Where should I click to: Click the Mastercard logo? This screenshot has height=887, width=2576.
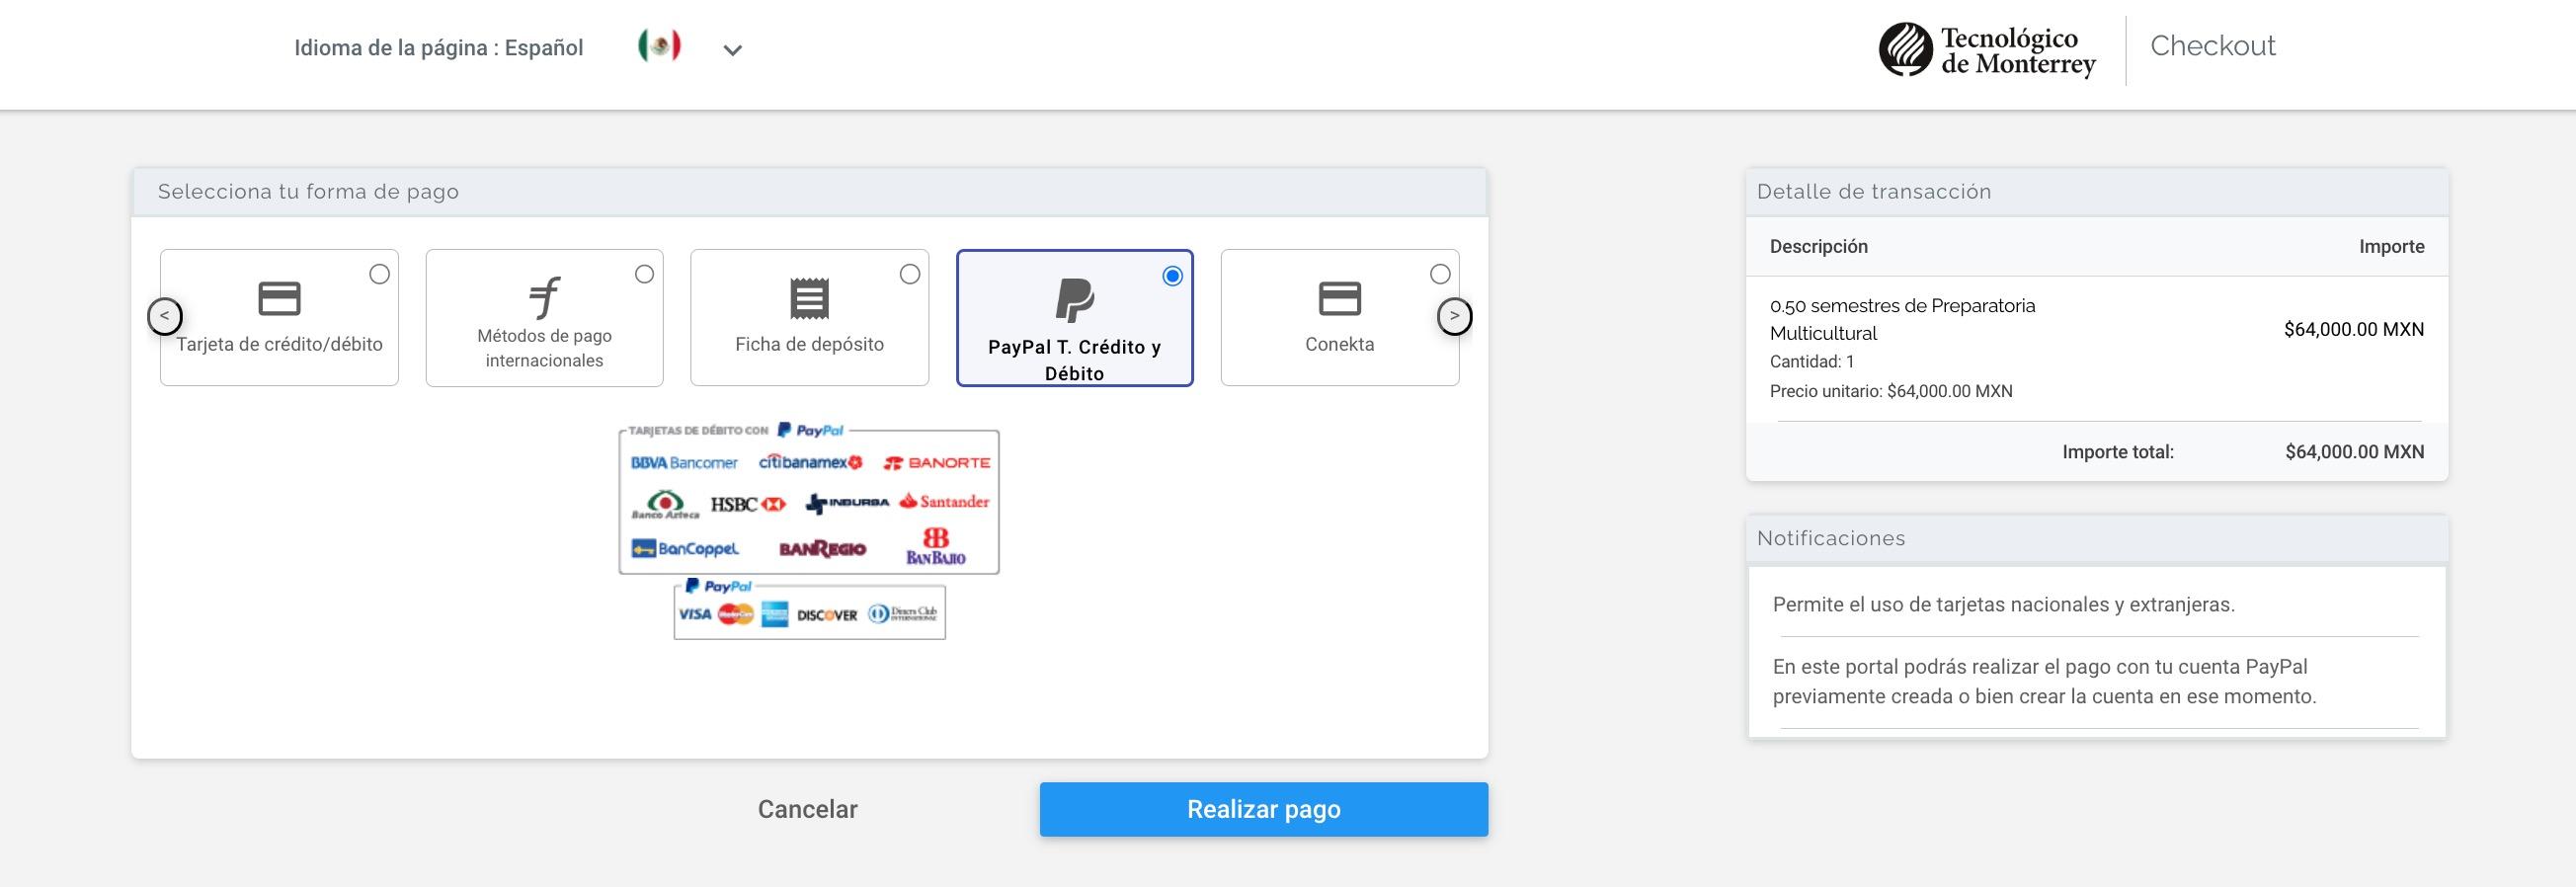736,614
